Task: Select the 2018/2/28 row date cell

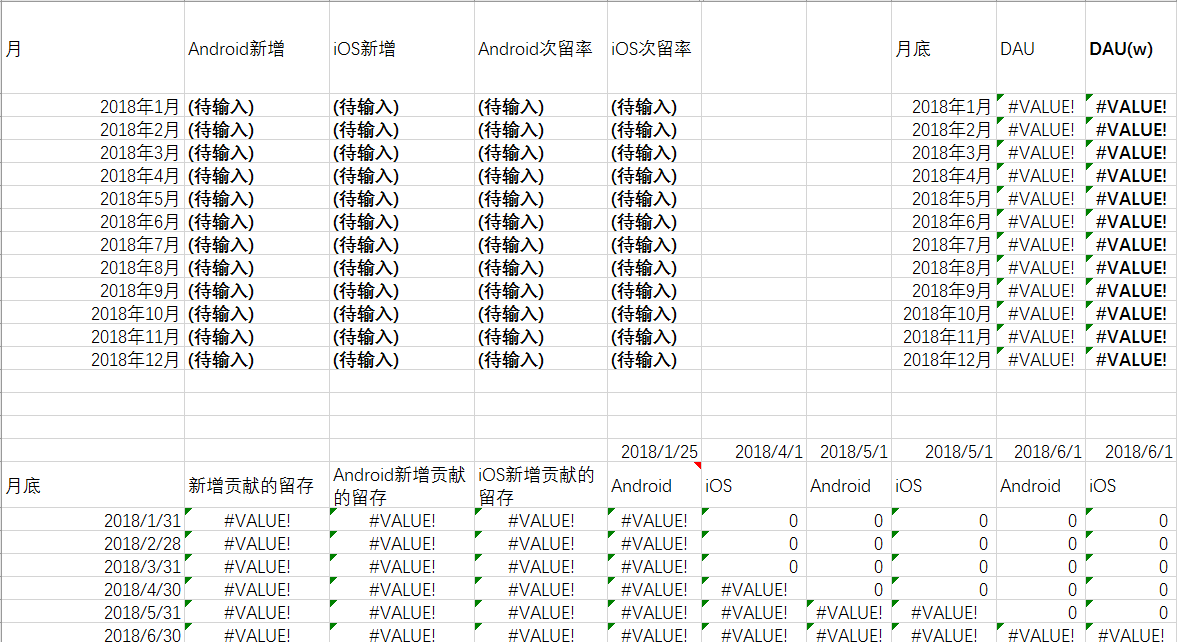Action: click(x=92, y=543)
